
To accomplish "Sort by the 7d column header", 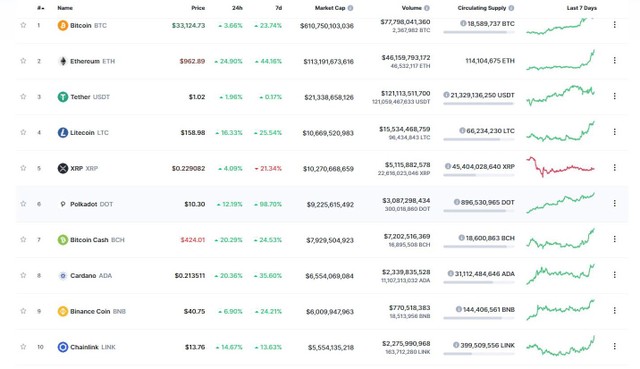I will [x=278, y=8].
